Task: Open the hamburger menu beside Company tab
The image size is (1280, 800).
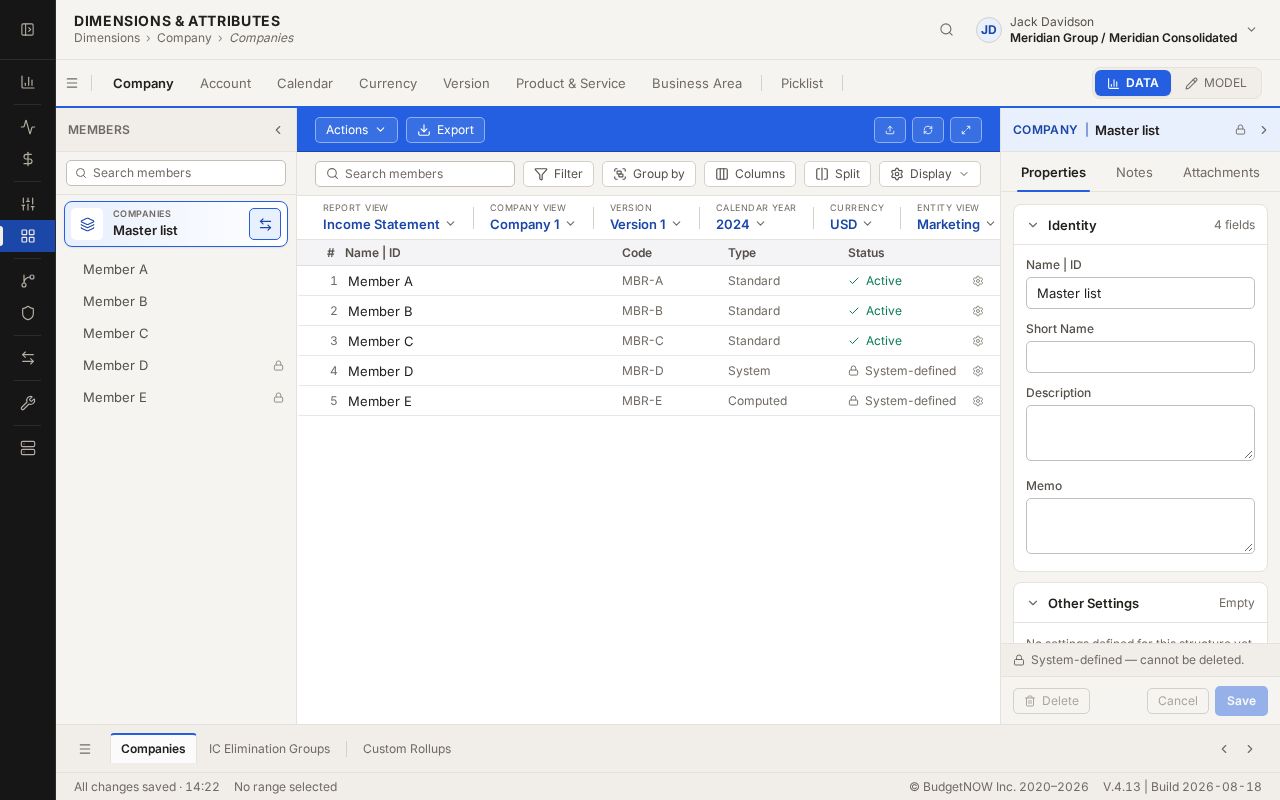Action: (x=72, y=83)
